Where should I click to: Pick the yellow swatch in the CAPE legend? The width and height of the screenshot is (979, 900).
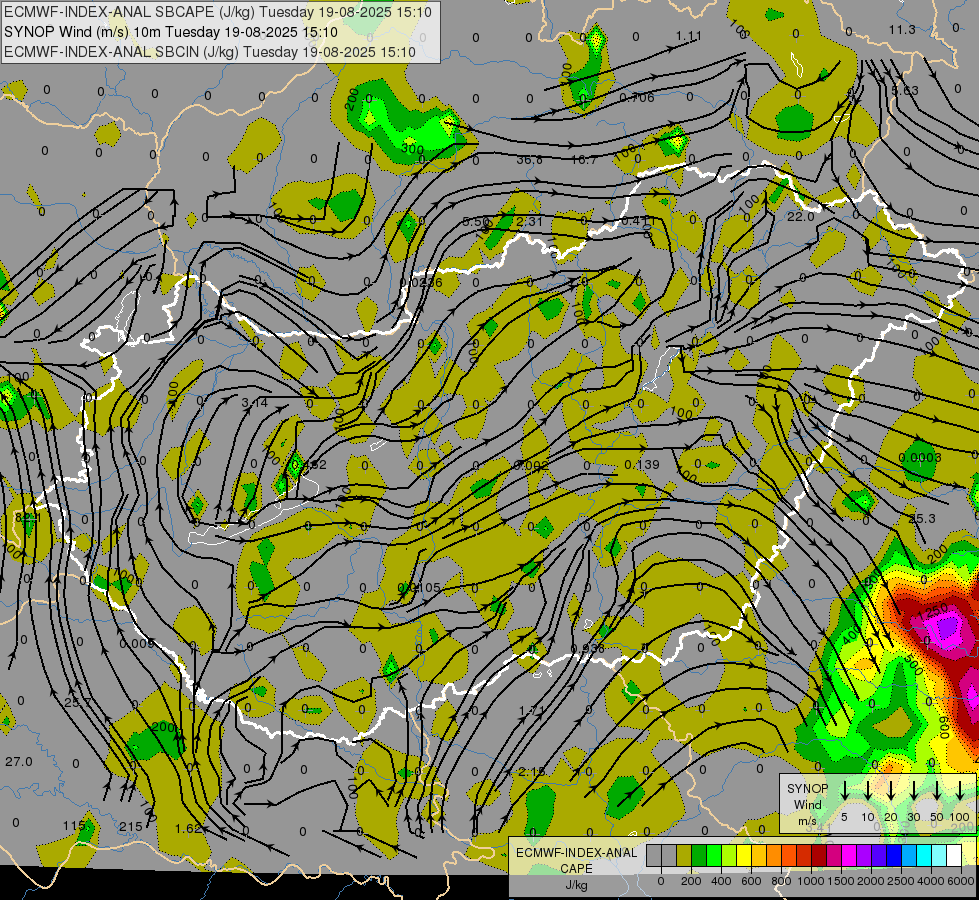(744, 856)
